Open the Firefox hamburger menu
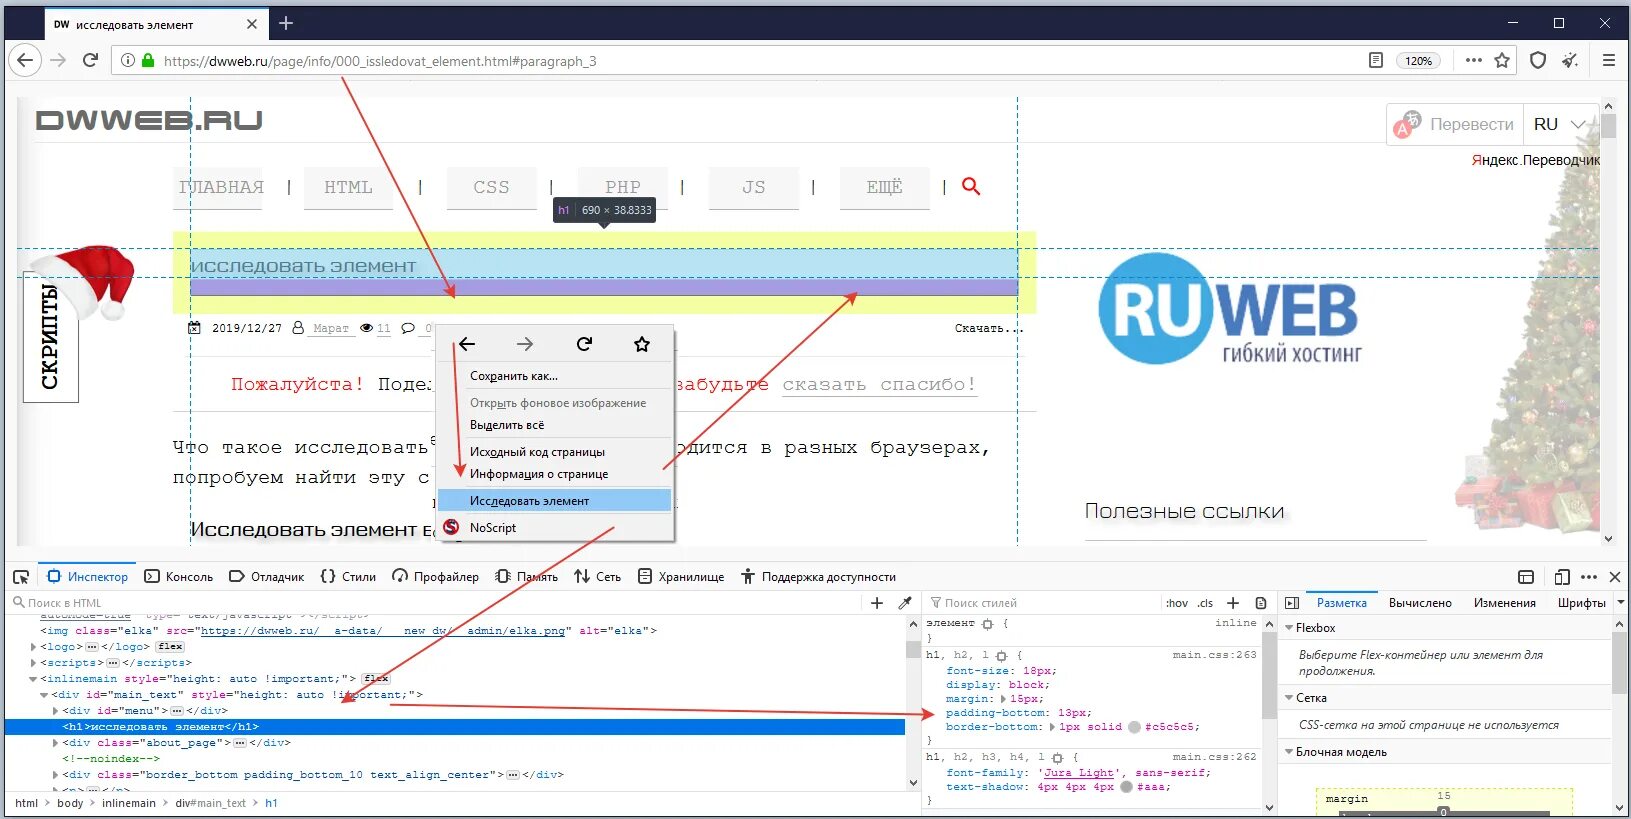The image size is (1631, 819). coord(1609,61)
